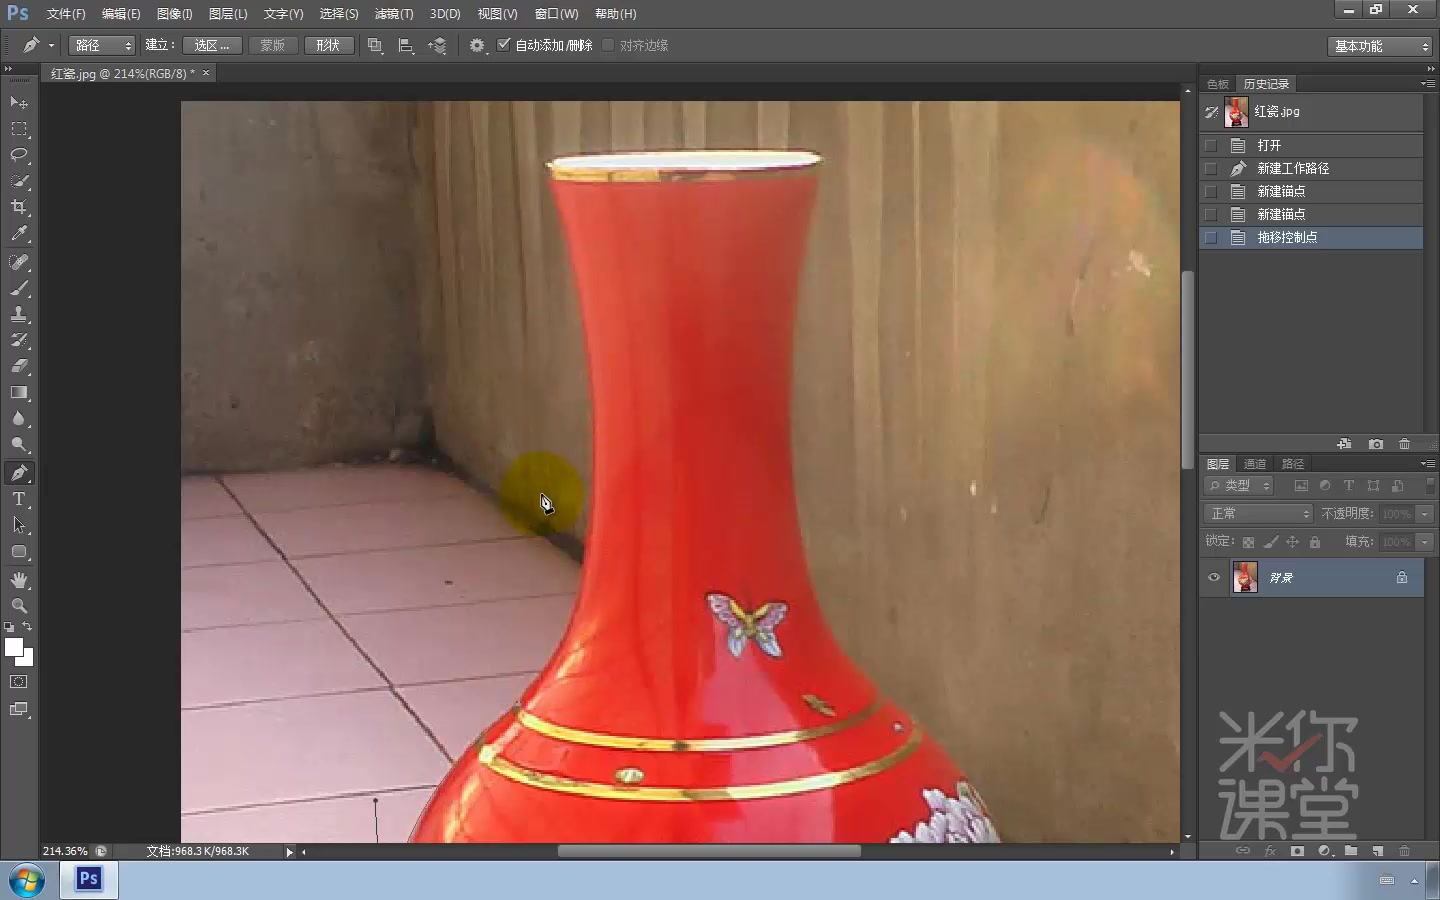This screenshot has width=1440, height=900.
Task: Open pen tool gear settings
Action: [x=477, y=45]
